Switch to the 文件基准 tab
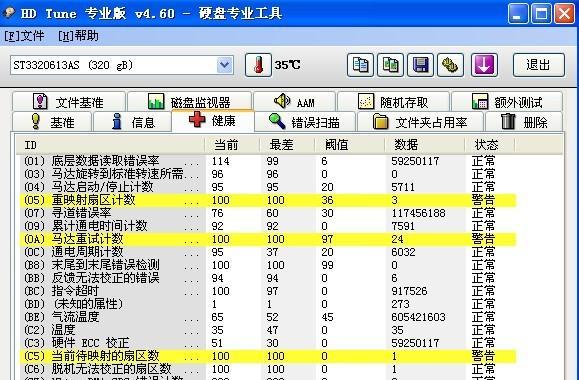 tap(69, 101)
